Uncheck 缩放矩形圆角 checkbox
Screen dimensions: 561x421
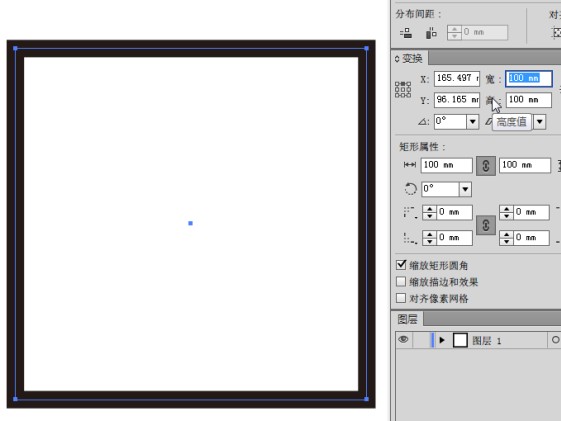point(401,265)
